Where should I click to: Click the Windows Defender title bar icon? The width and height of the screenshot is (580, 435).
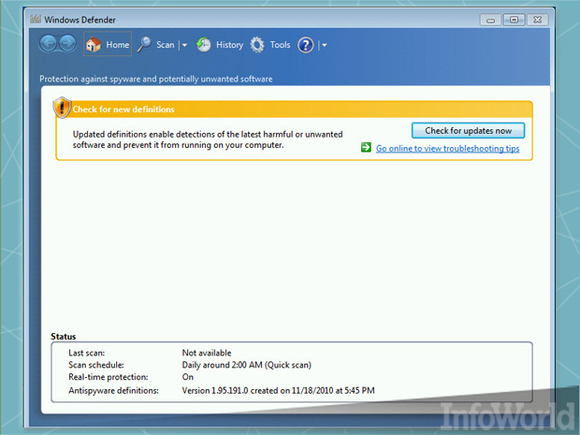coord(35,19)
